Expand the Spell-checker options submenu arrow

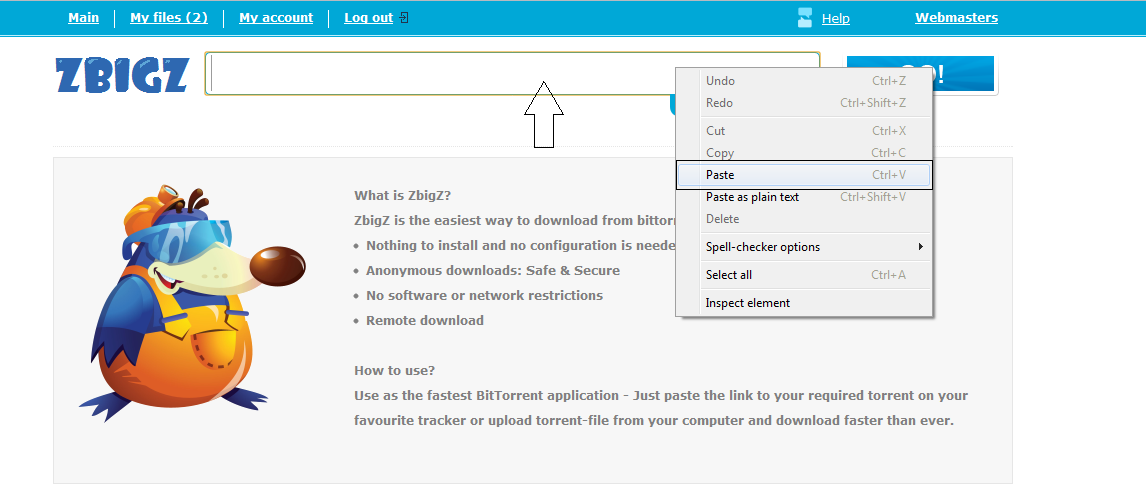[x=921, y=247]
